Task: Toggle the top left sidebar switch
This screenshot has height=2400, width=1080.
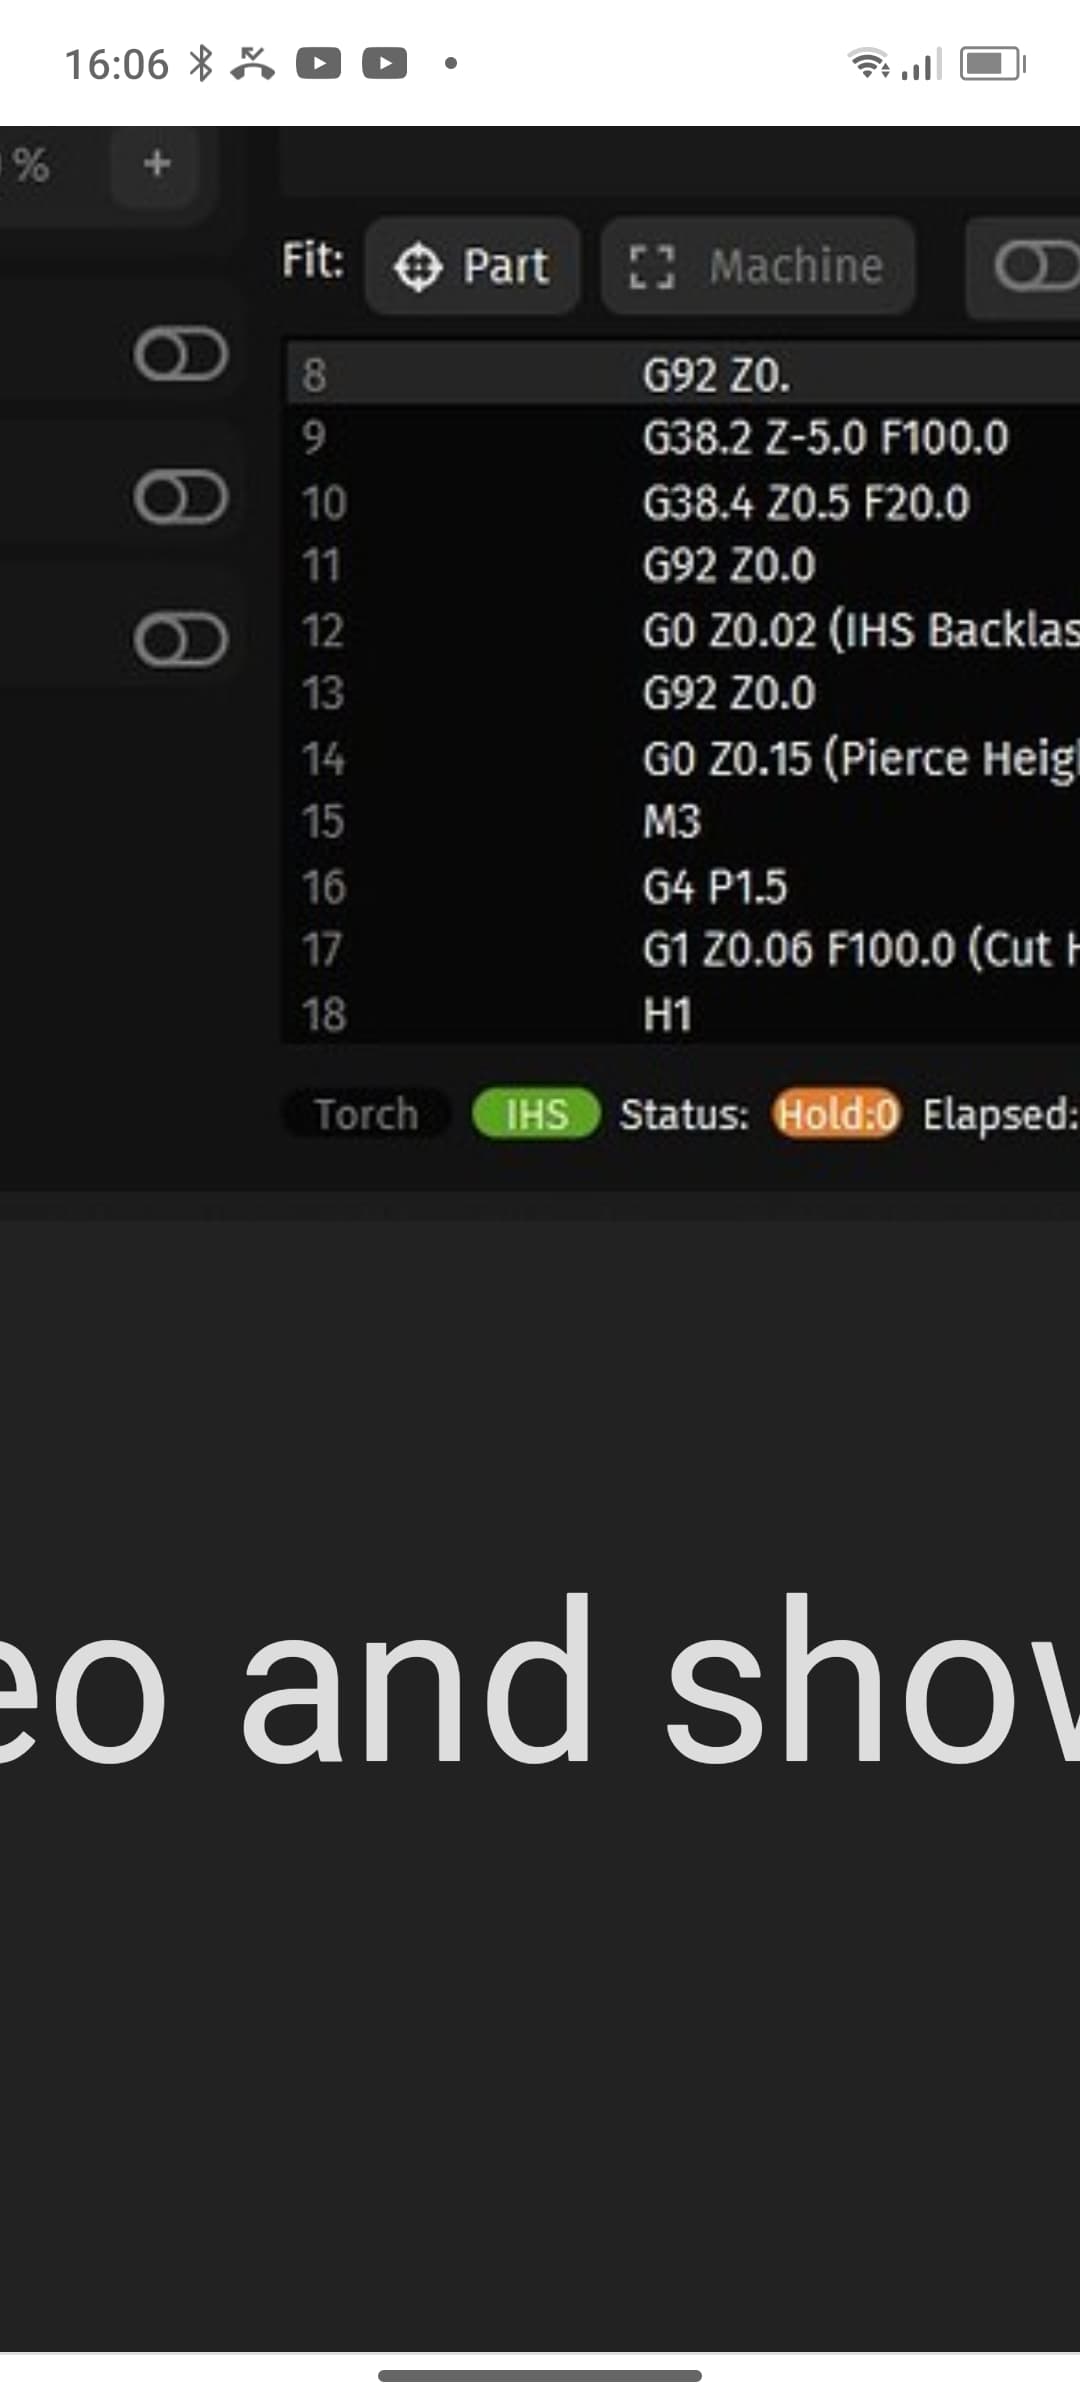Action: point(181,354)
